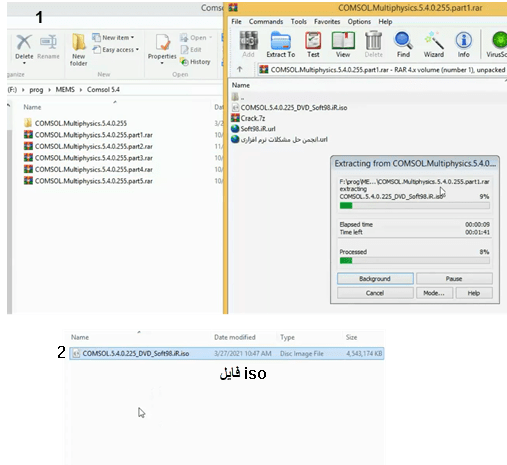The height and width of the screenshot is (465, 507).
Task: Click the Name column header in lower list
Action: 80,337
